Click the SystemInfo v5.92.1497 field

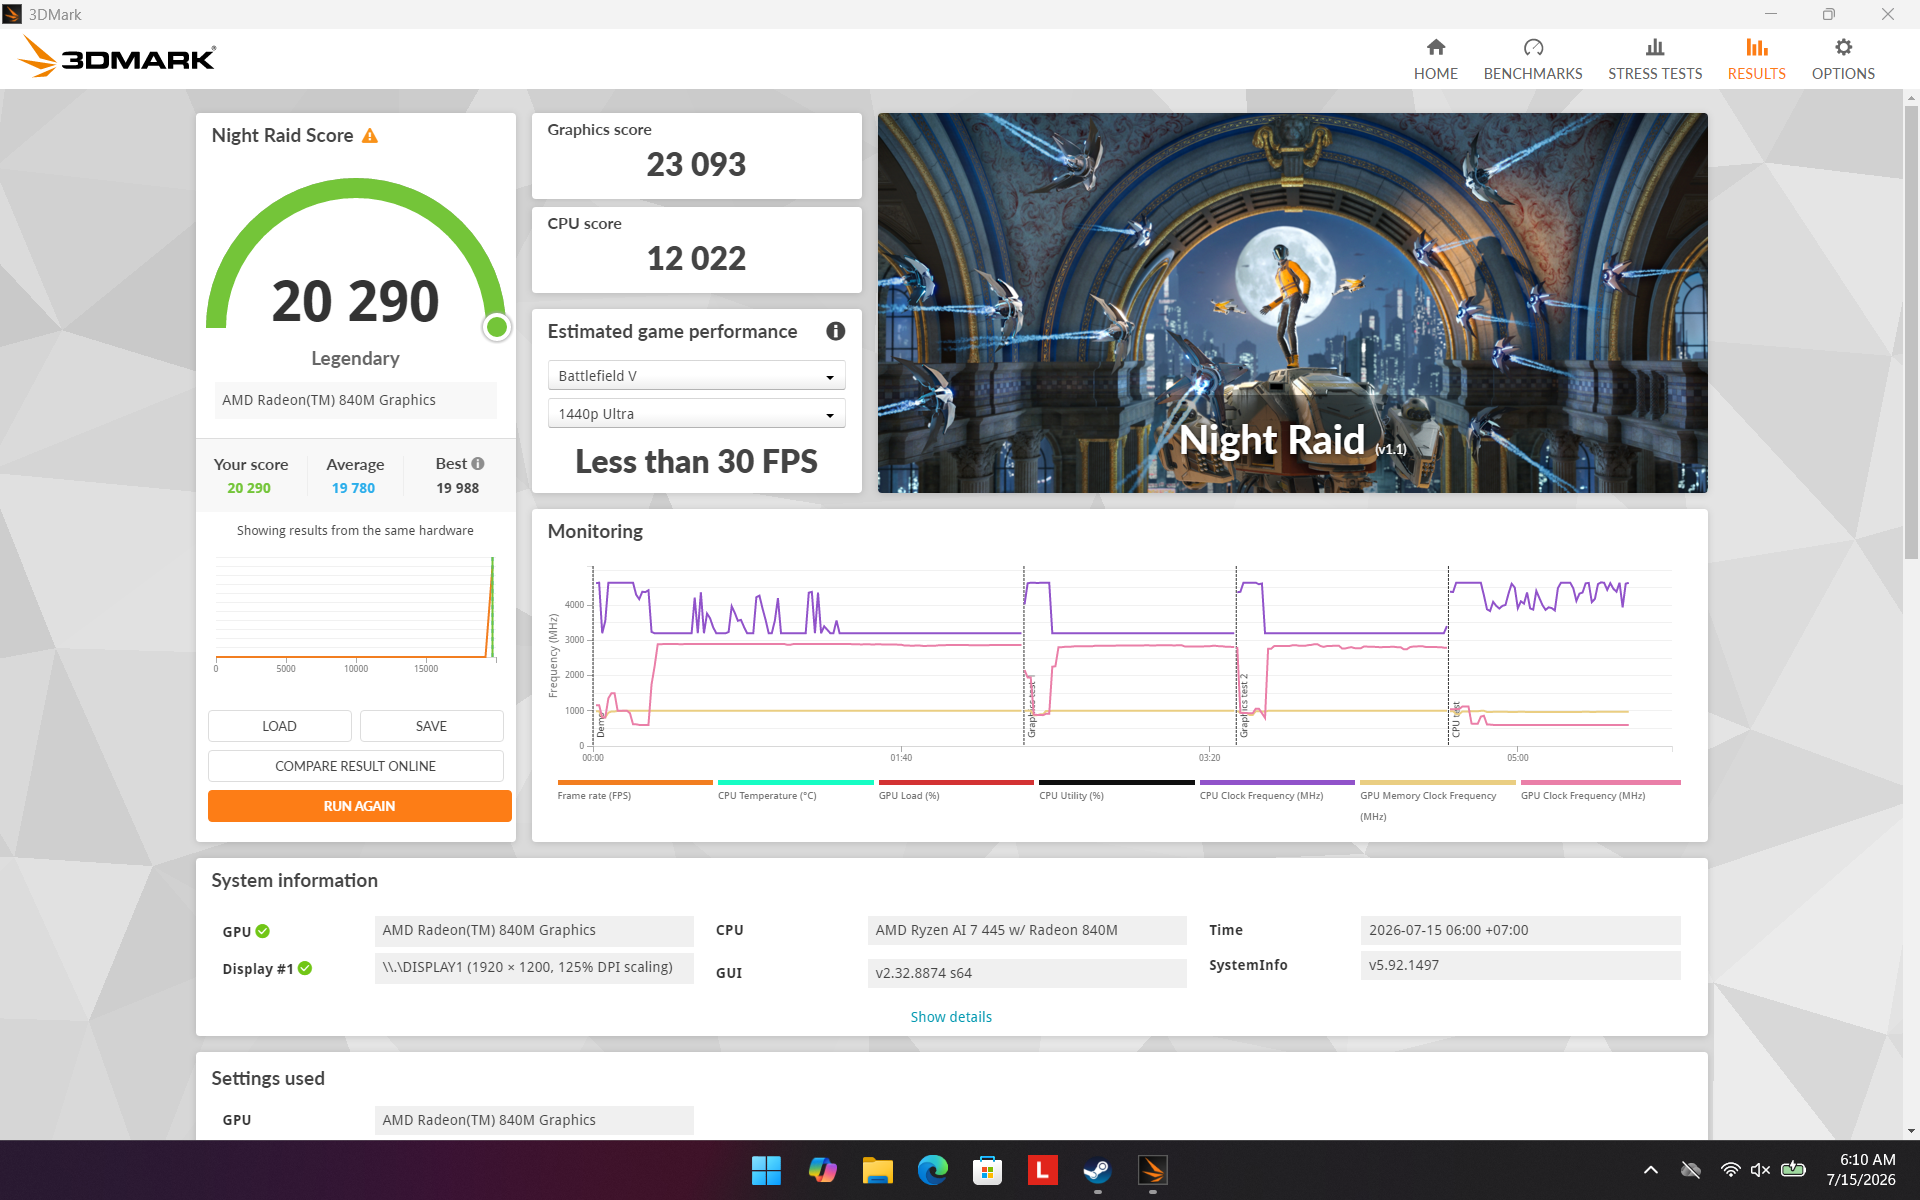click(x=1520, y=965)
